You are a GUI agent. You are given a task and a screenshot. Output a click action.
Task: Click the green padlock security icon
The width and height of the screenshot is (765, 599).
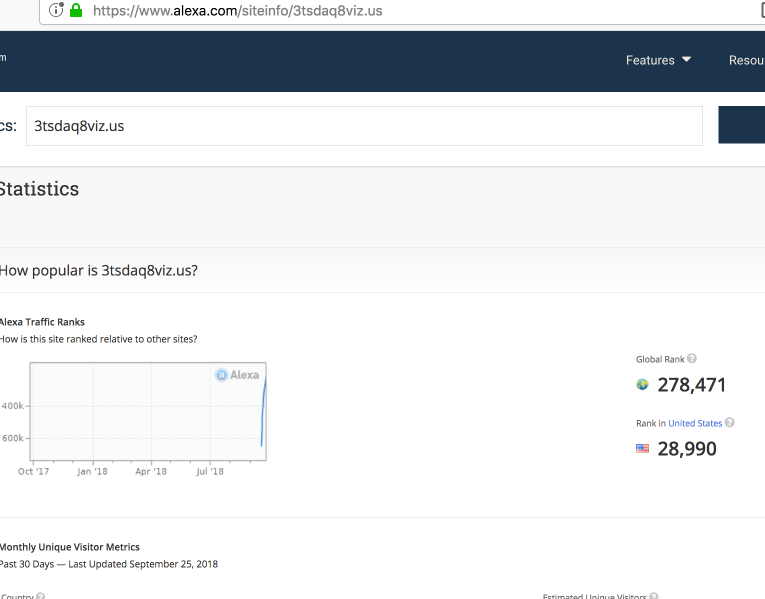pyautogui.click(x=76, y=11)
